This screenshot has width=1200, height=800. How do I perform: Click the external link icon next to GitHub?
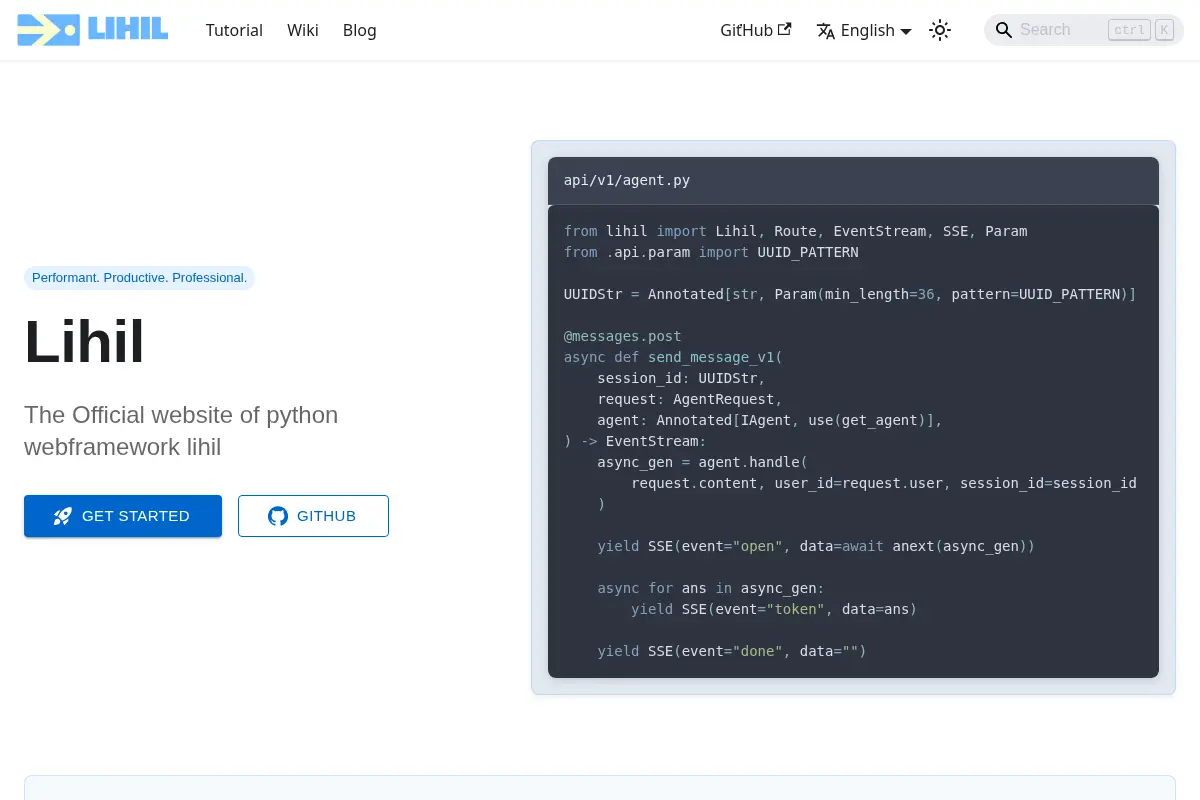click(785, 29)
